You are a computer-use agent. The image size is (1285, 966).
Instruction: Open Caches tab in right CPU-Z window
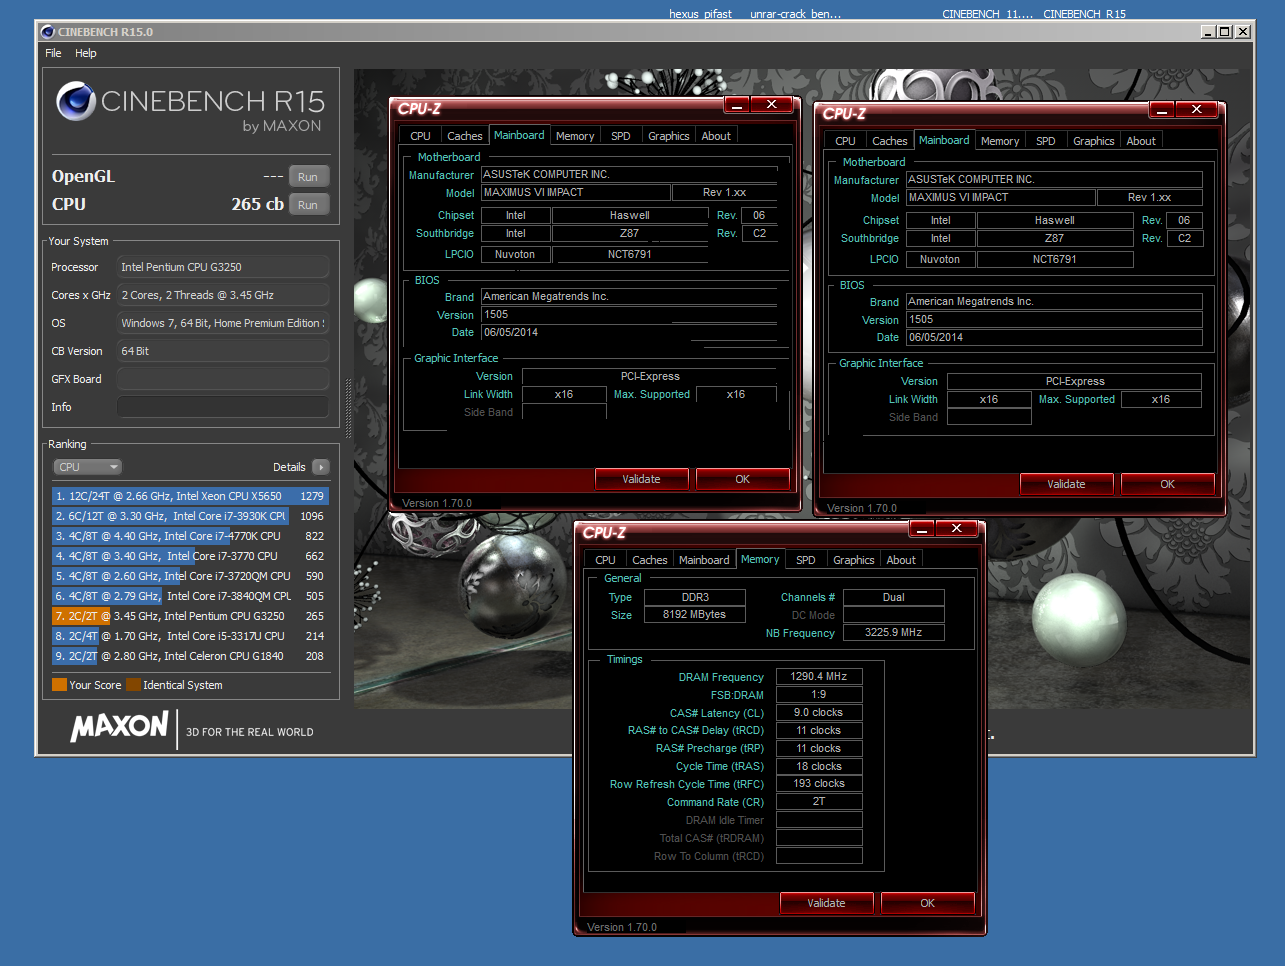point(889,141)
